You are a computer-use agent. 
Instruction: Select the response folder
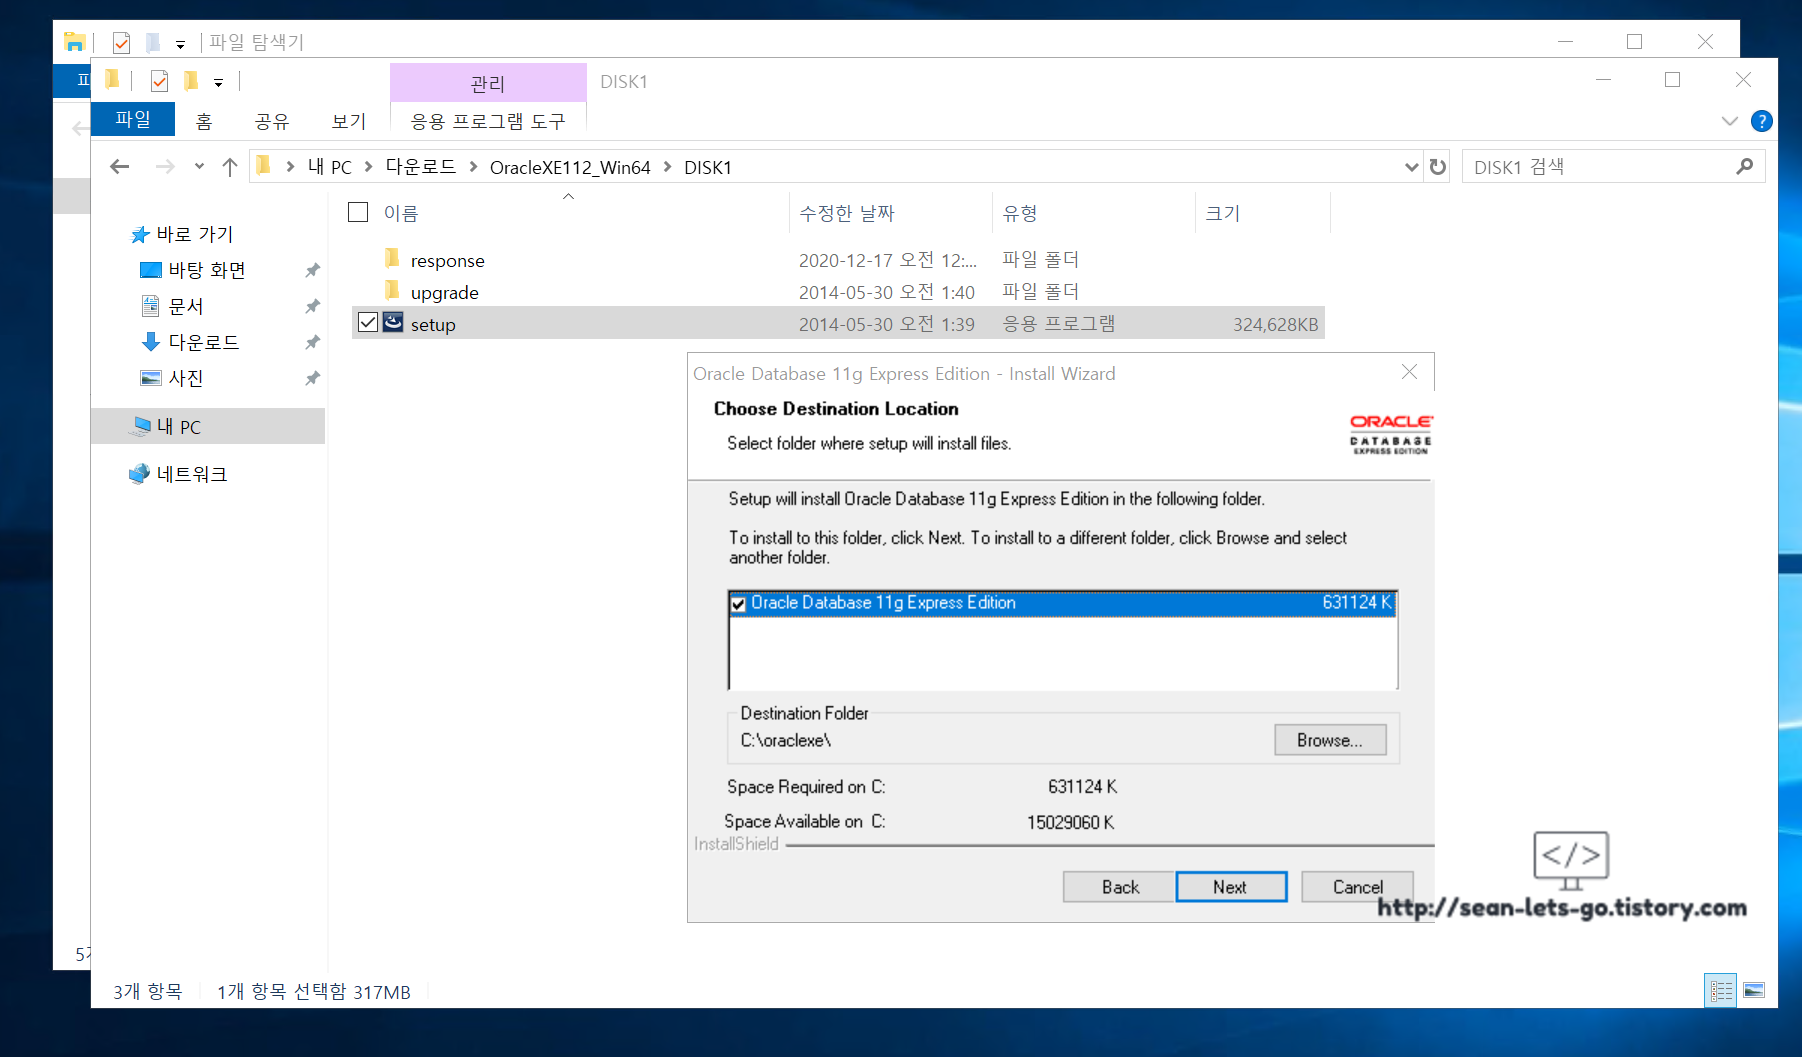(447, 261)
